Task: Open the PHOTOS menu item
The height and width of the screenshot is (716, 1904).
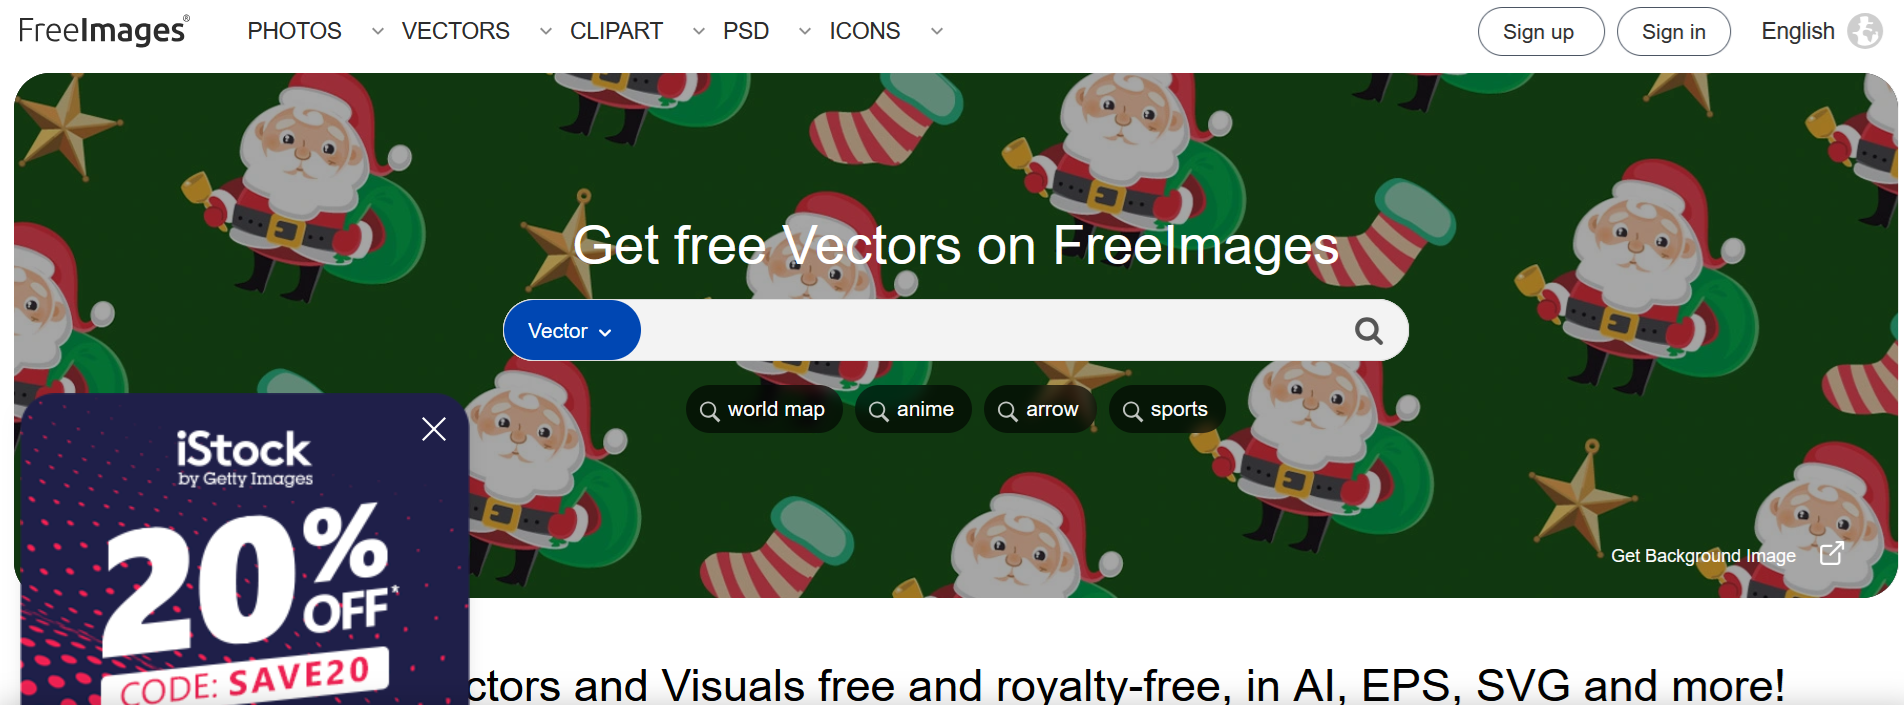Action: click(x=294, y=31)
